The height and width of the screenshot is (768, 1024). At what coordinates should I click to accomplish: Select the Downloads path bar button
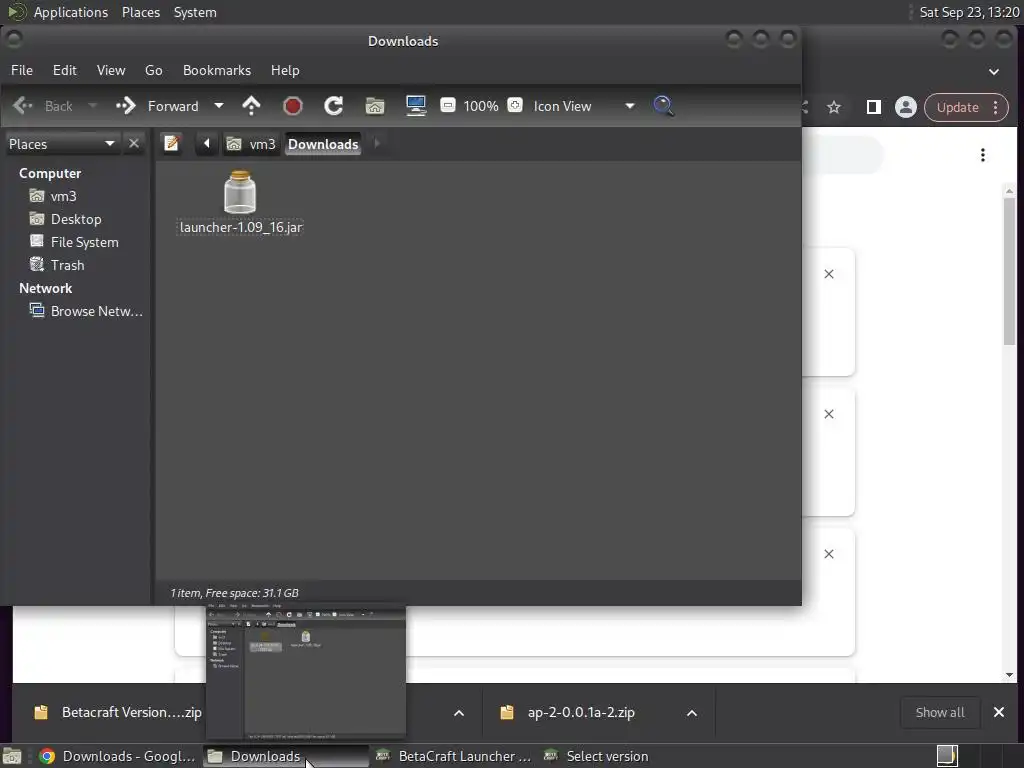pyautogui.click(x=323, y=144)
